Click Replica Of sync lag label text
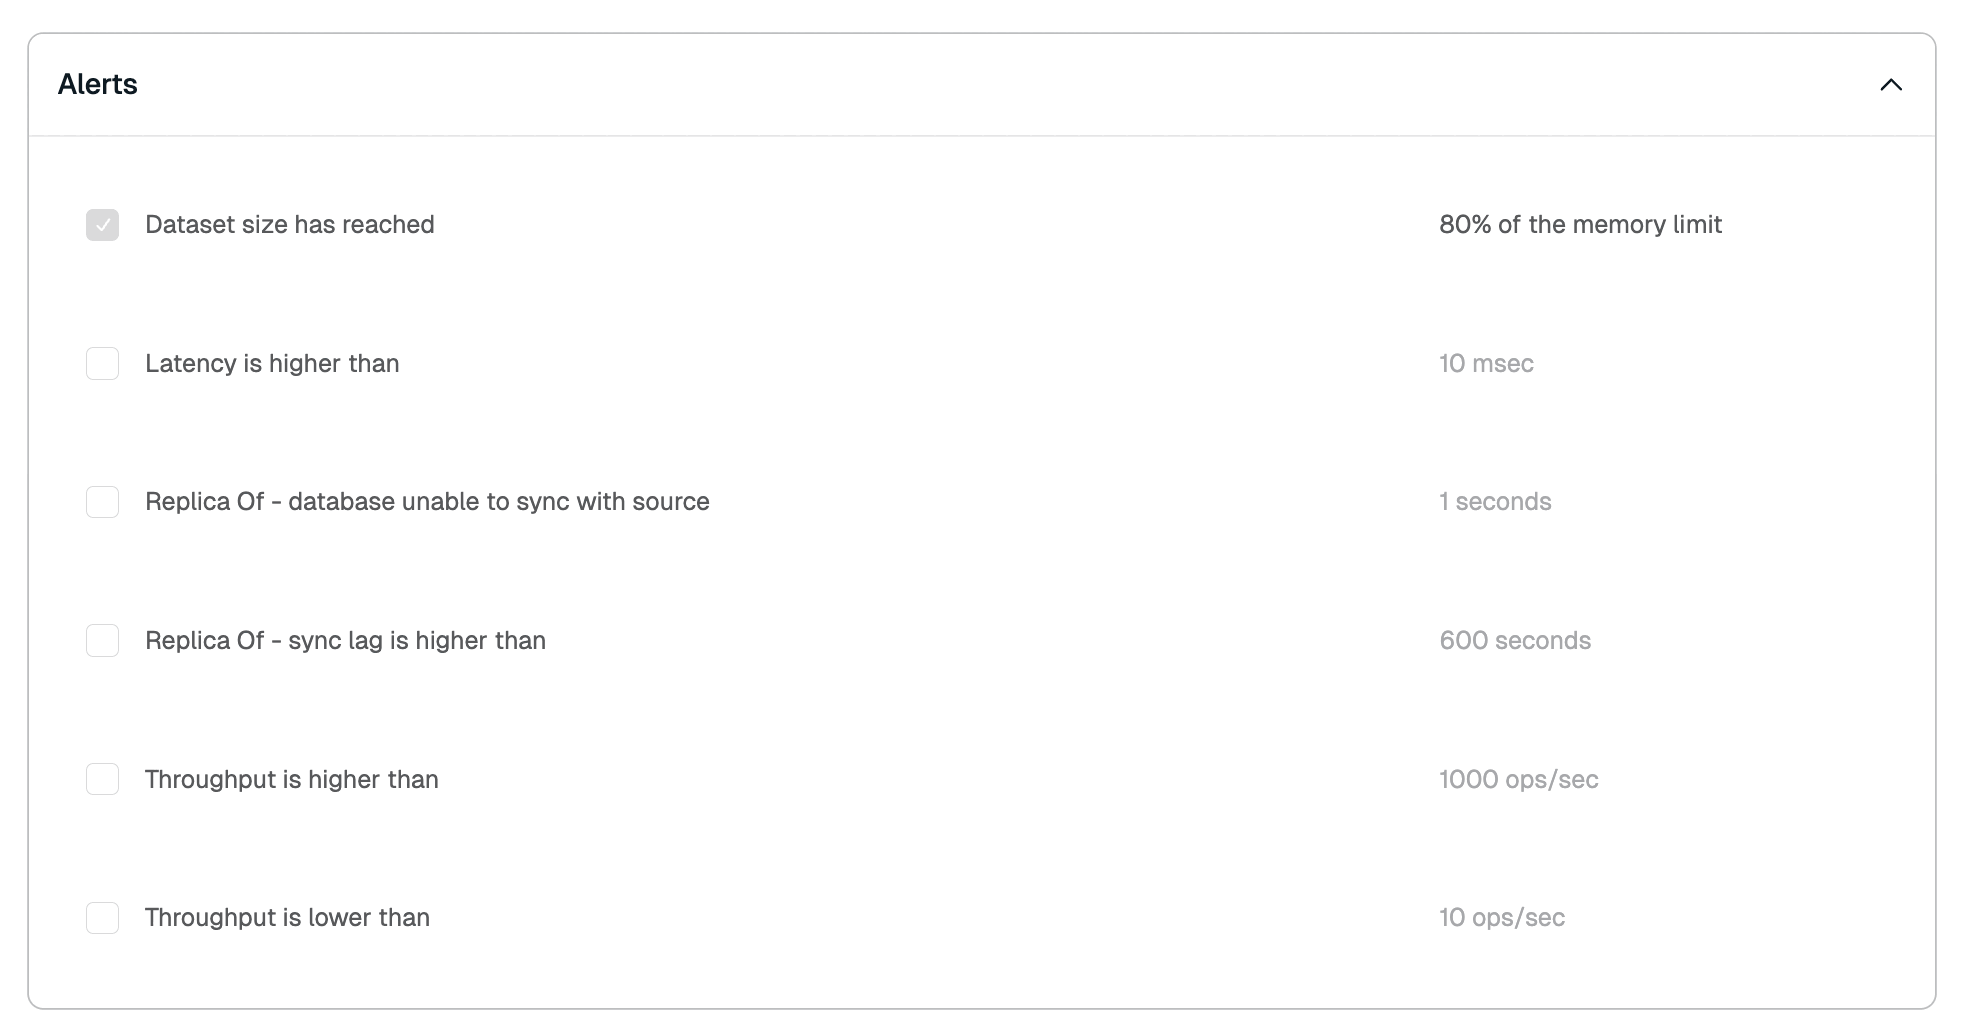 click(x=345, y=641)
